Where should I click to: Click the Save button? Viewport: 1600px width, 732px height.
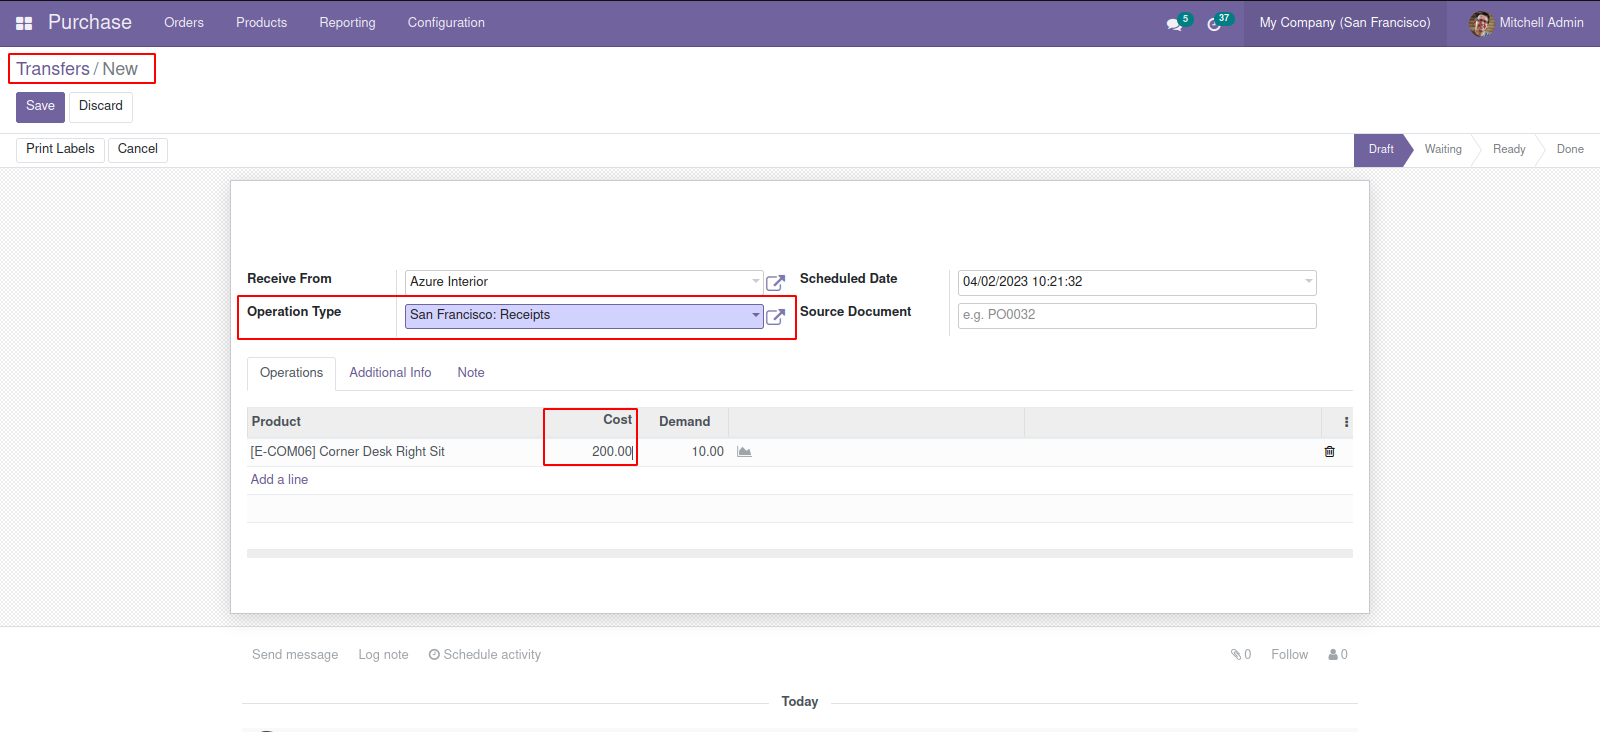pyautogui.click(x=40, y=106)
